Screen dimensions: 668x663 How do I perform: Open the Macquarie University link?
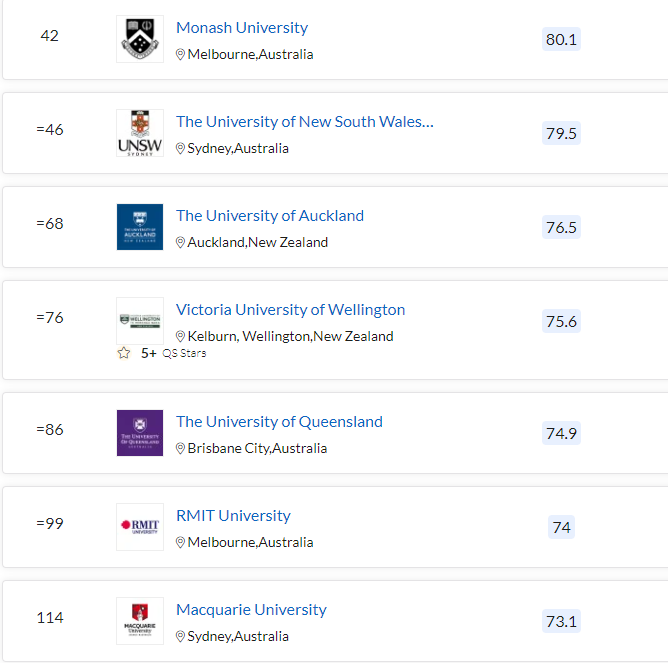click(x=251, y=610)
